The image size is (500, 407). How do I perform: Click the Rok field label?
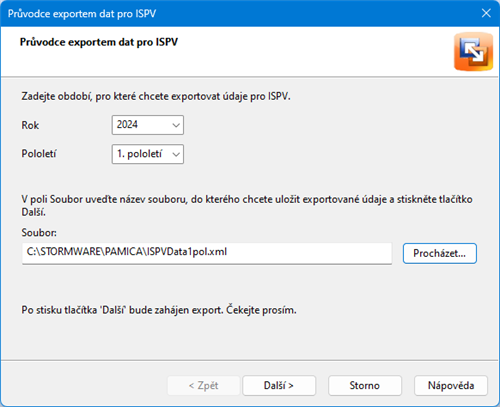click(x=30, y=125)
